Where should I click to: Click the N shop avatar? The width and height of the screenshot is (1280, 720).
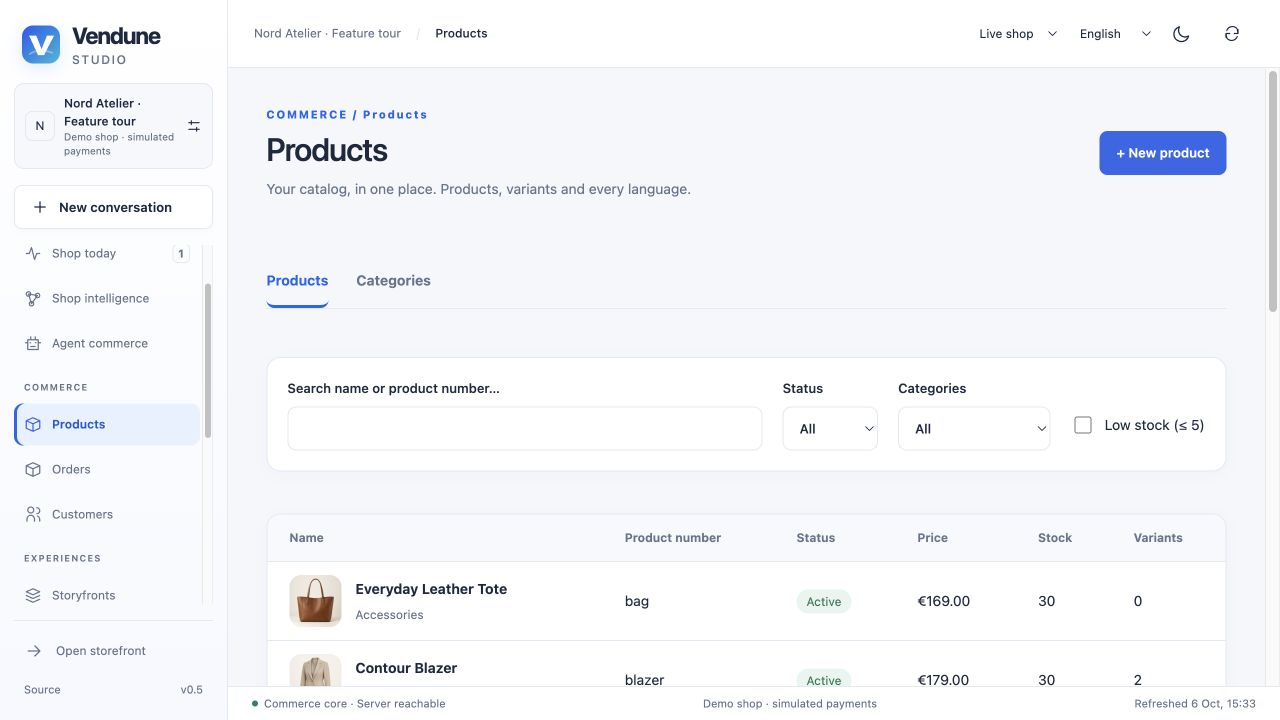[40, 126]
